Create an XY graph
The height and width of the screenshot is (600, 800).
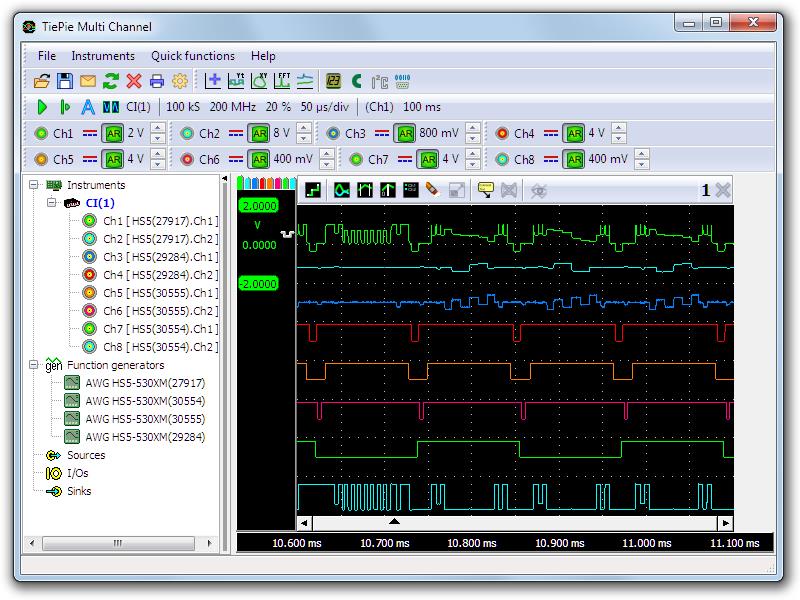(259, 81)
